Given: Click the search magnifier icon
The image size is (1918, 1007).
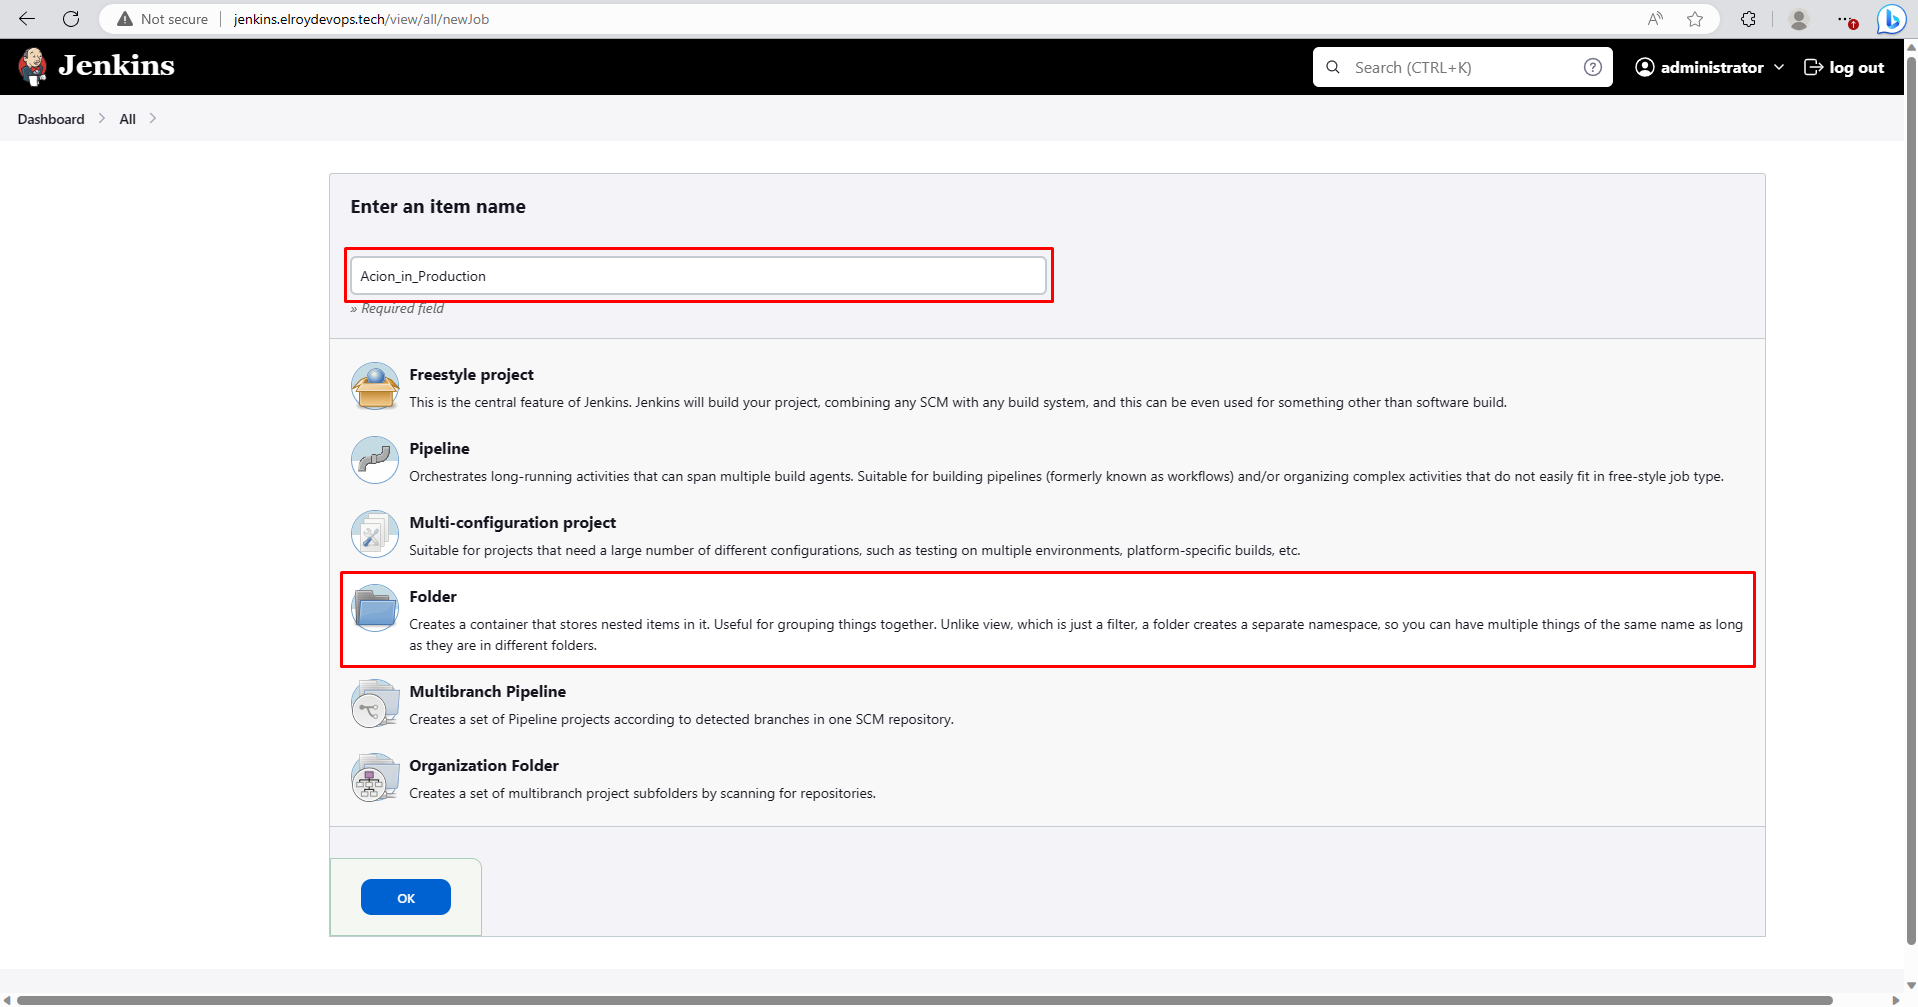Looking at the screenshot, I should pos(1333,67).
